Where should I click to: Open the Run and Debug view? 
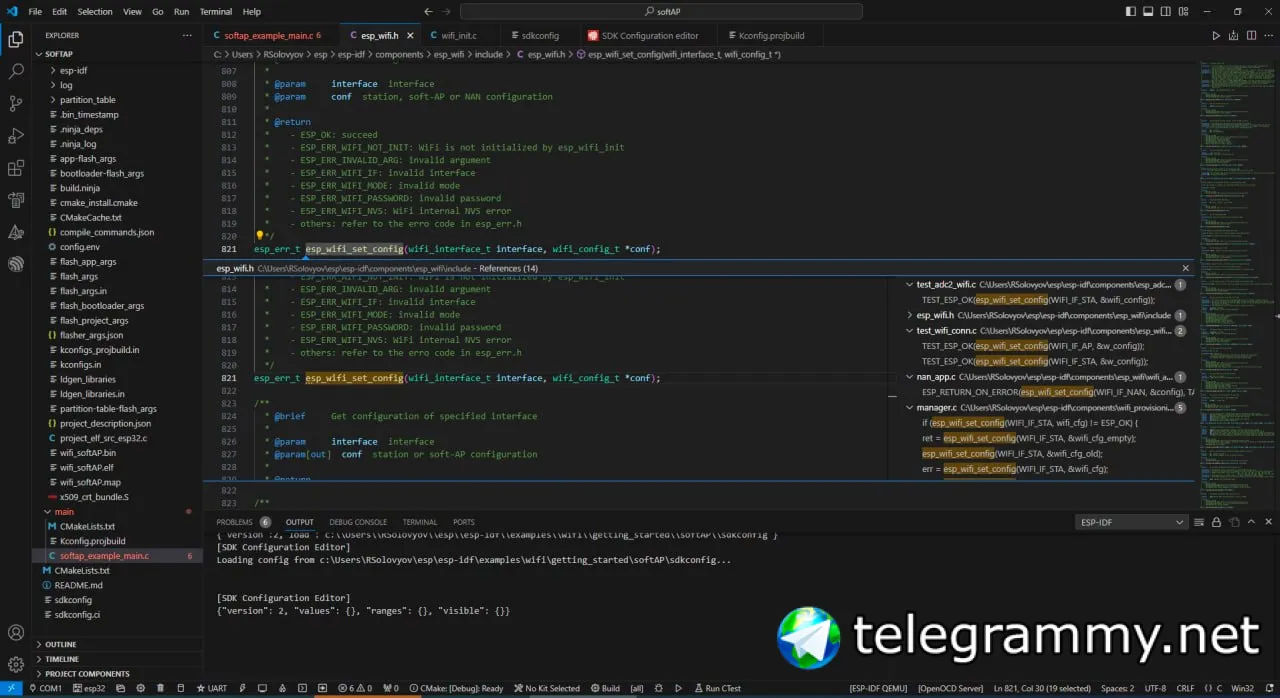tap(16, 135)
